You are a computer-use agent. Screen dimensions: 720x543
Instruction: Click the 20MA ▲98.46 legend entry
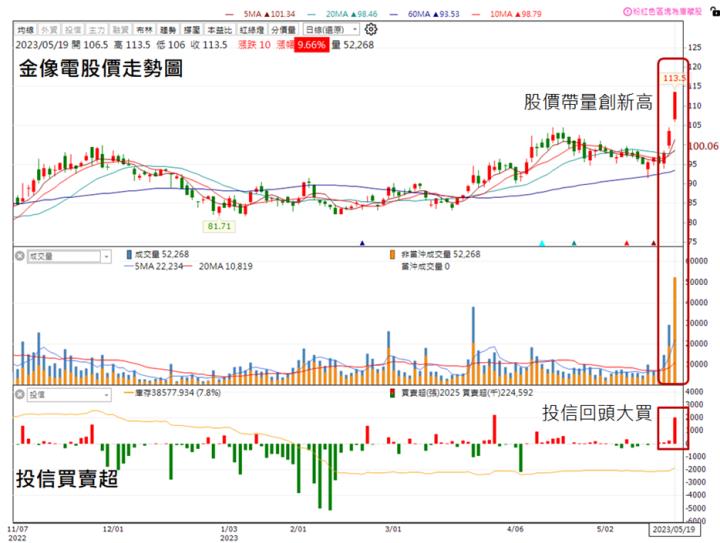point(343,14)
